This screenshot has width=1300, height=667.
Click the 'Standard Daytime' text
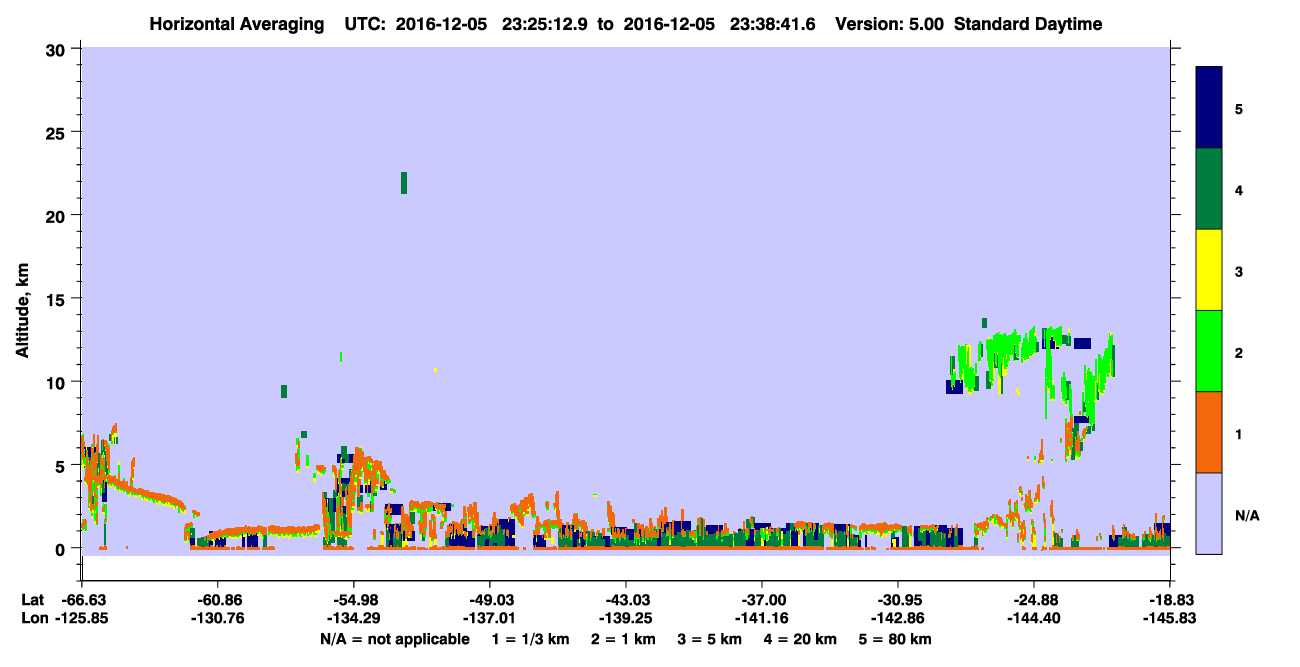point(1028,24)
